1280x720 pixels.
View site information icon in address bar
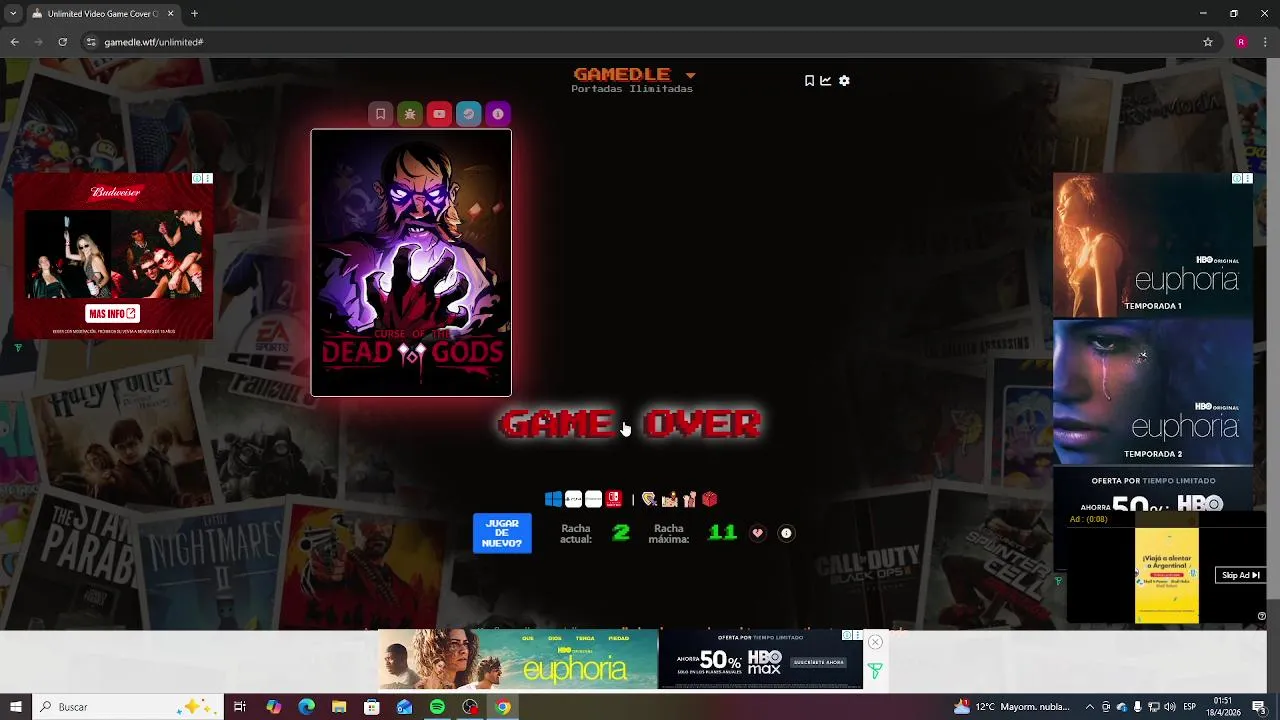pos(91,42)
